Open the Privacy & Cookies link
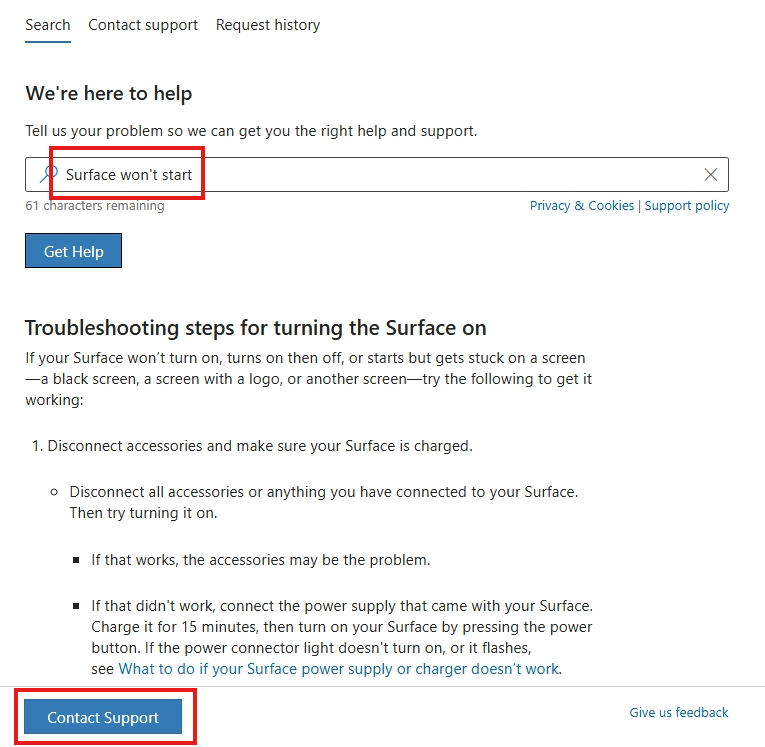 [x=582, y=206]
